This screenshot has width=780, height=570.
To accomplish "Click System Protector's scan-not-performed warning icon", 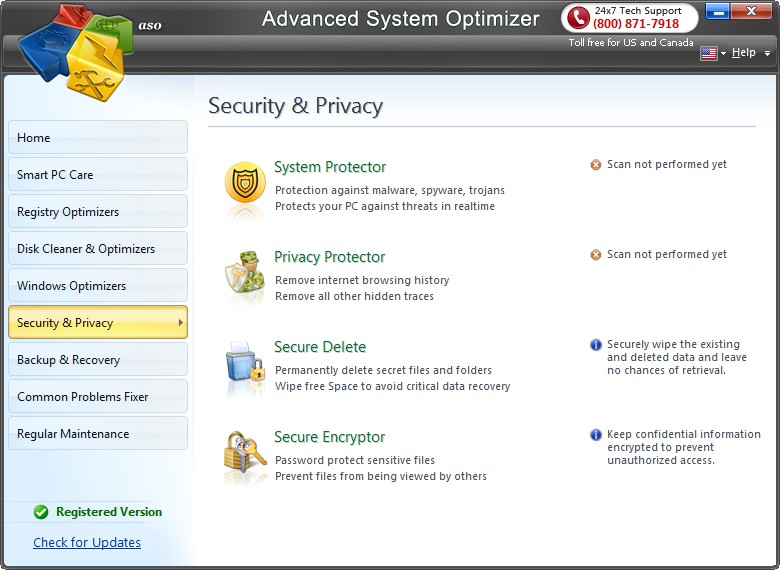I will (x=595, y=165).
